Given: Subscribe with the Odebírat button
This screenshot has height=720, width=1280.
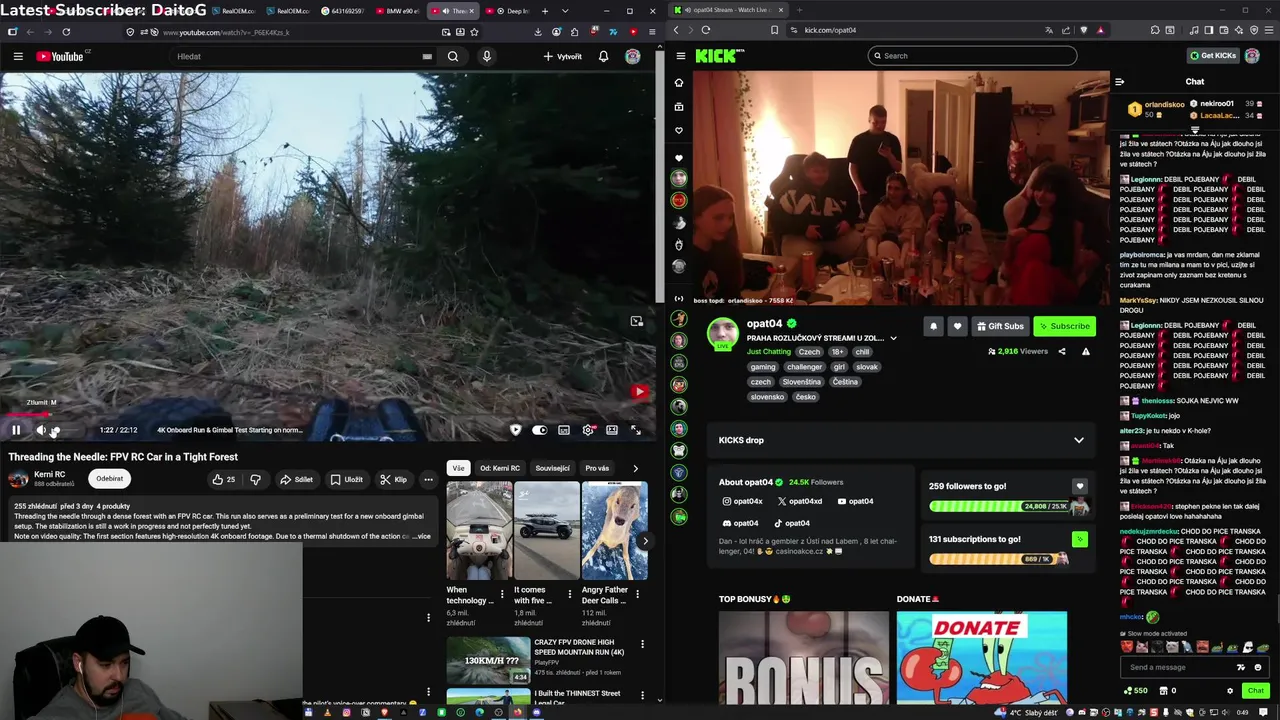Looking at the screenshot, I should coord(110,478).
